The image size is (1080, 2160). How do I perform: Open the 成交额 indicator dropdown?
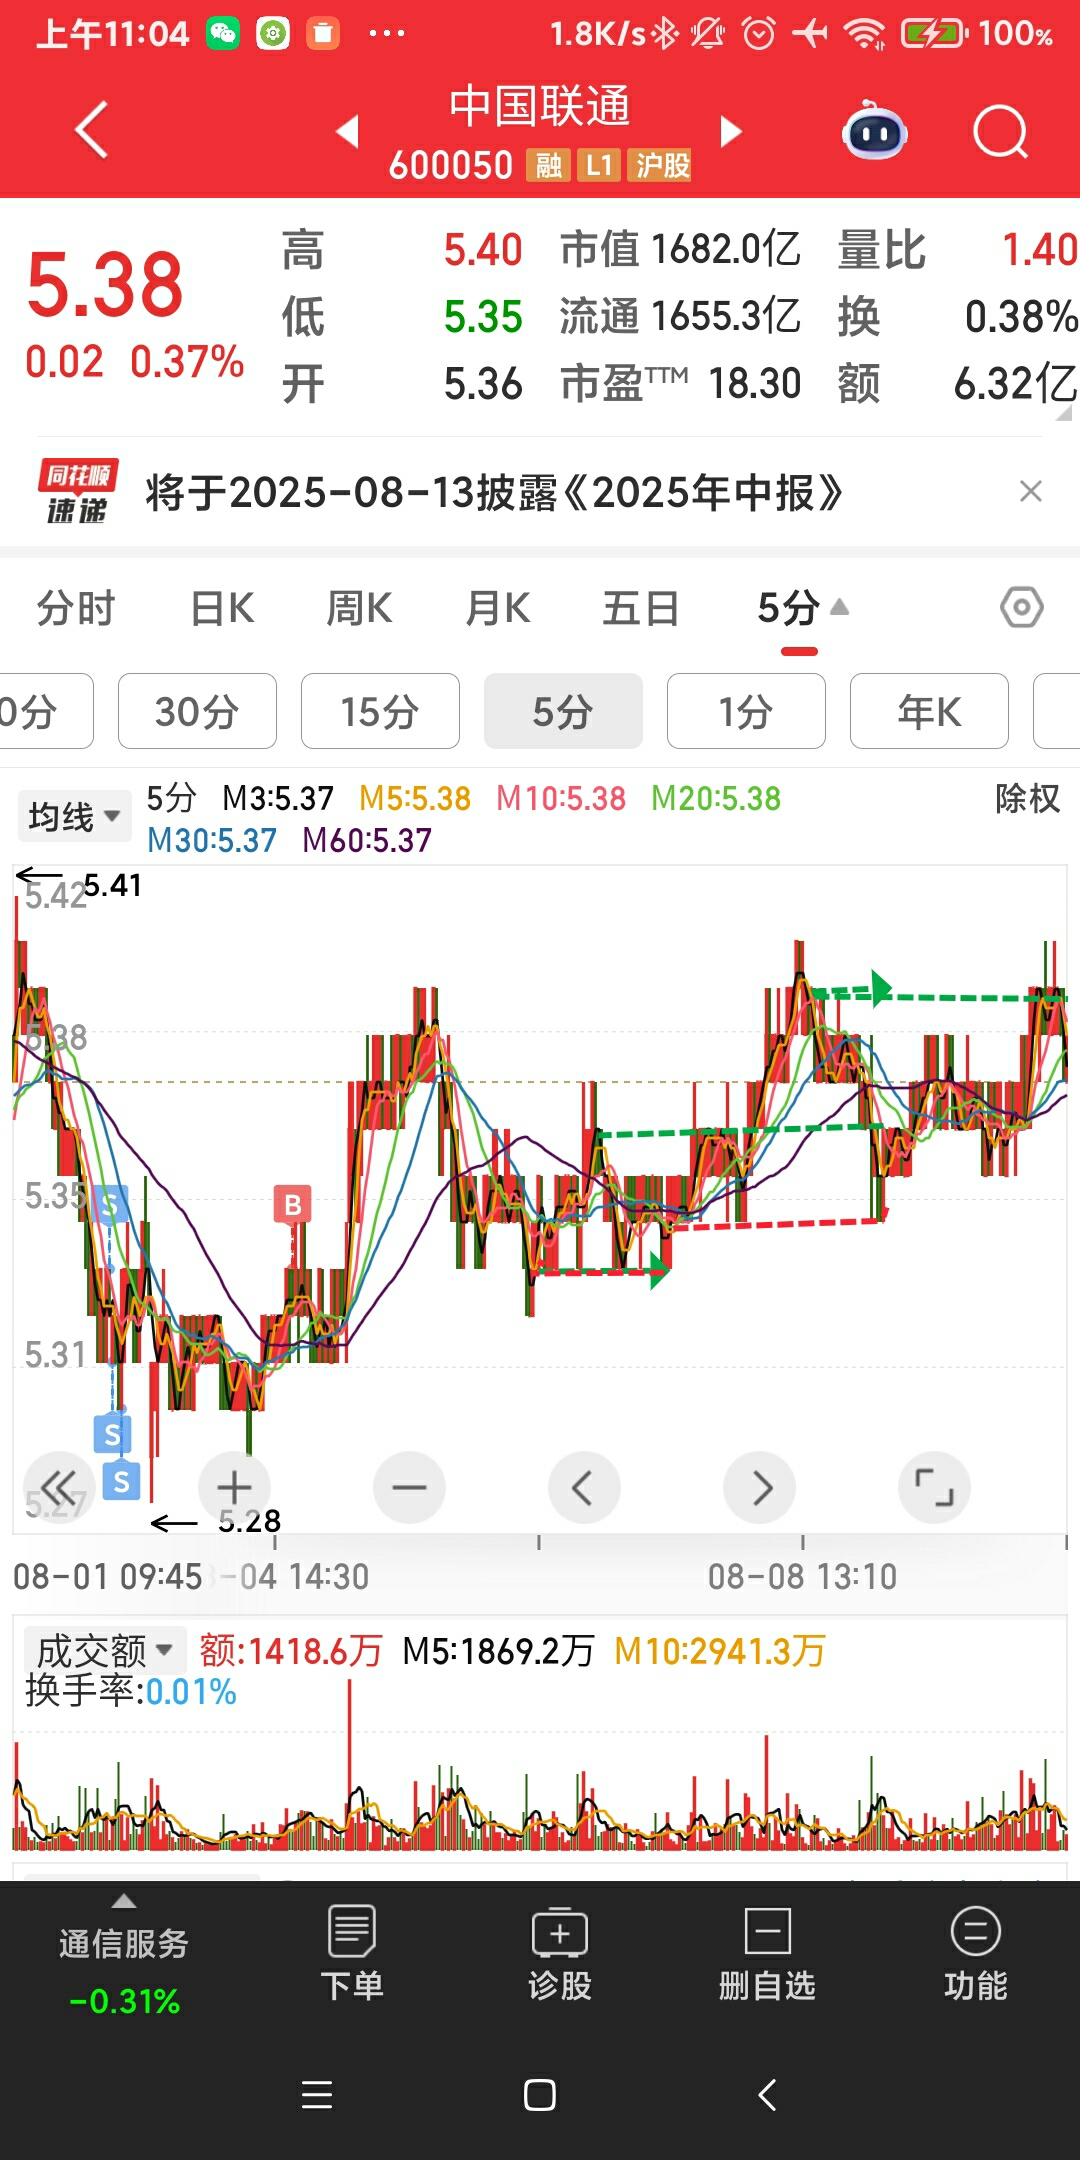(x=104, y=1651)
